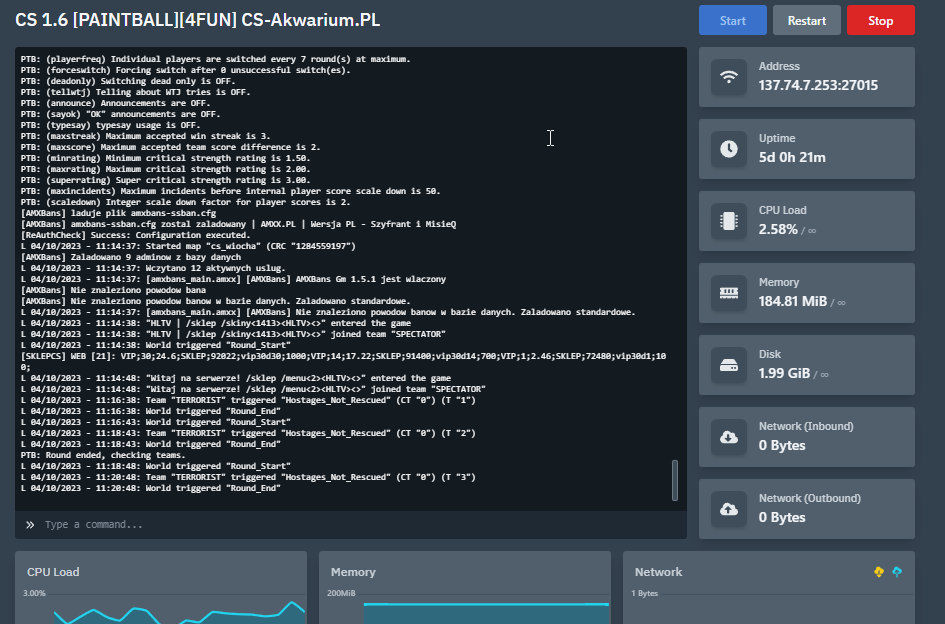945x624 pixels.
Task: Click the uptime value 5d 0h 21m
Action: click(x=792, y=157)
